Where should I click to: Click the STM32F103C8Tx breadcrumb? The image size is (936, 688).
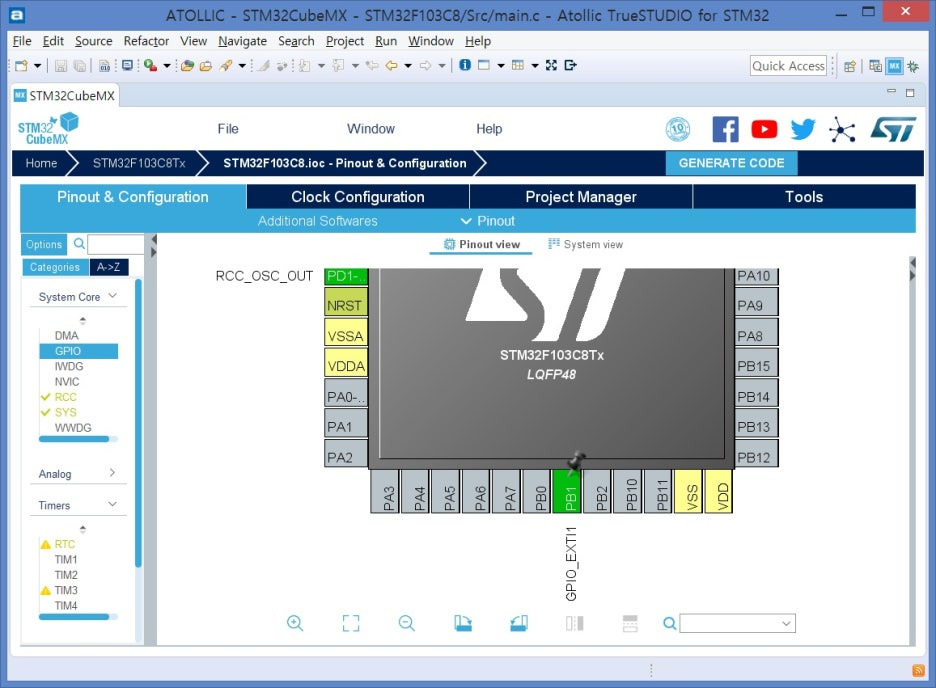[139, 163]
